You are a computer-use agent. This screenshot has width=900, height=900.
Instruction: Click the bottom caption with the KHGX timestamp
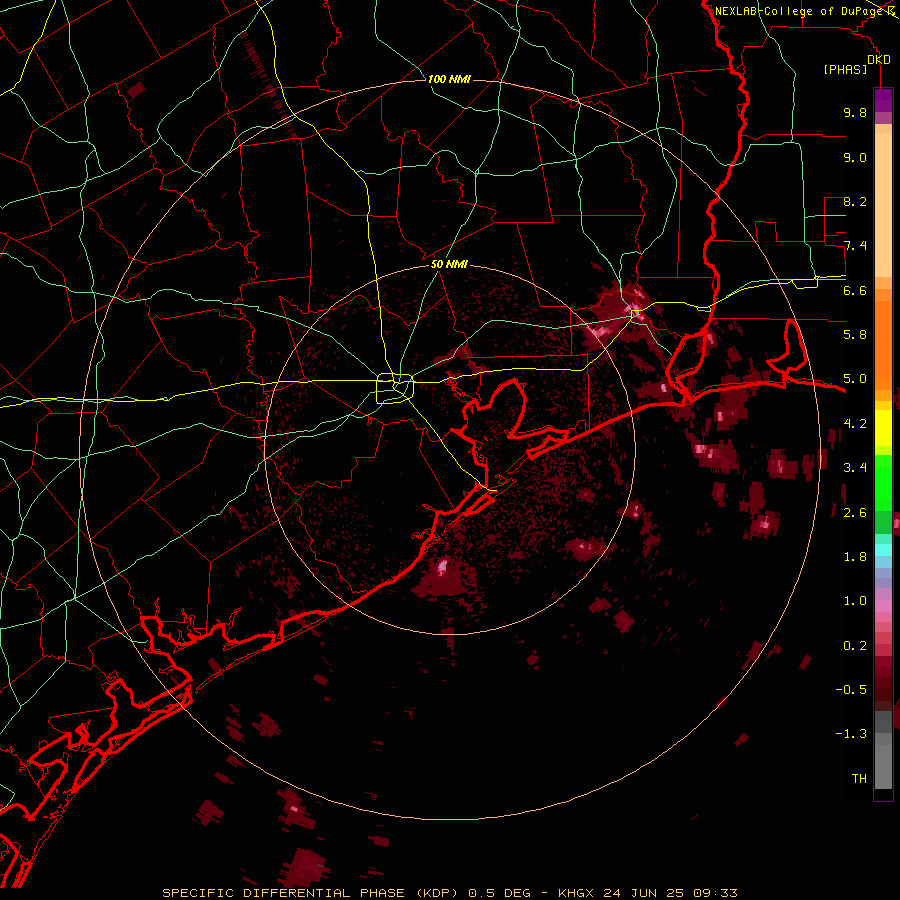[x=450, y=893]
